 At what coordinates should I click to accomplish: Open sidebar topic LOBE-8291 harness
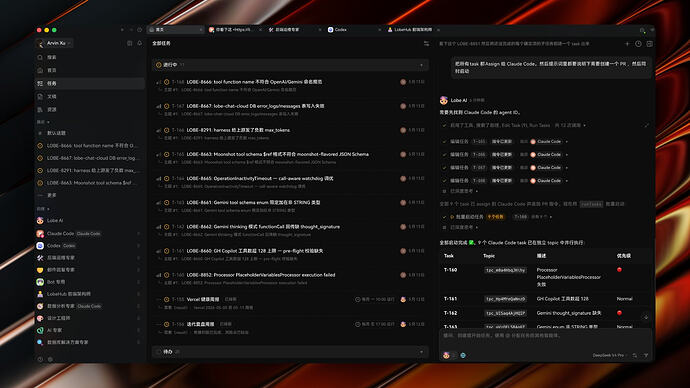pyautogui.click(x=90, y=170)
